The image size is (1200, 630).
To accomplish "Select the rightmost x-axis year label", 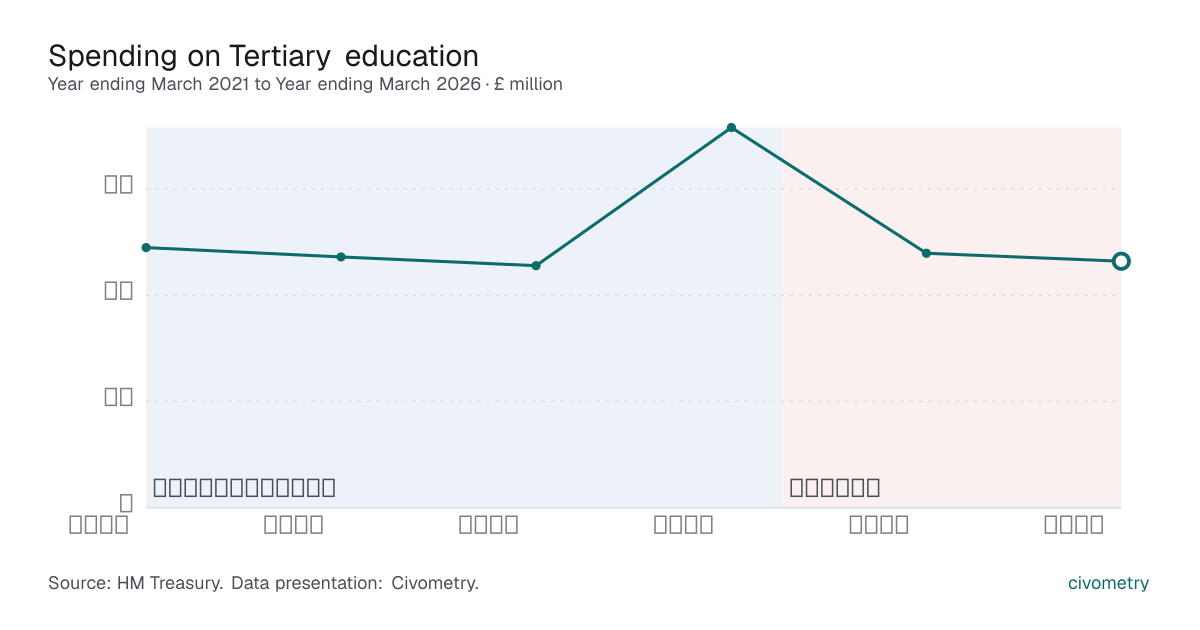I will [x=1074, y=524].
